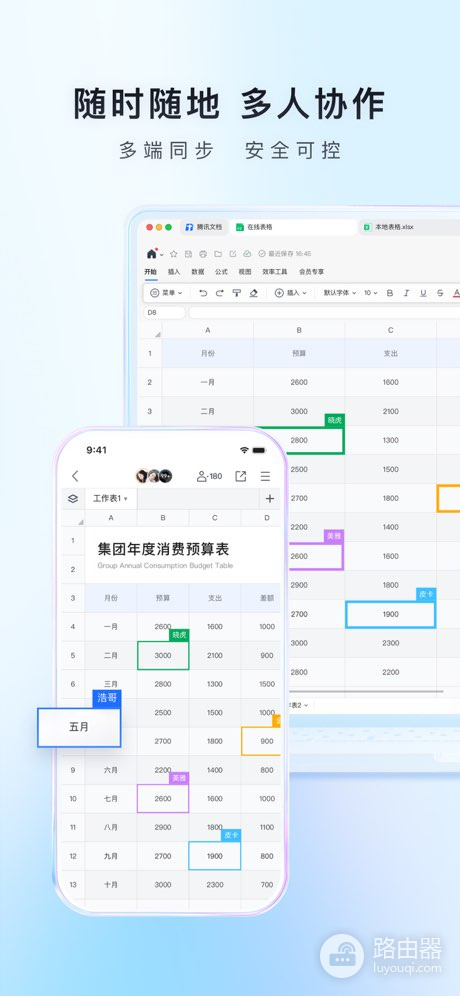Open collaborator avatars in the phone header

pyautogui.click(x=154, y=476)
